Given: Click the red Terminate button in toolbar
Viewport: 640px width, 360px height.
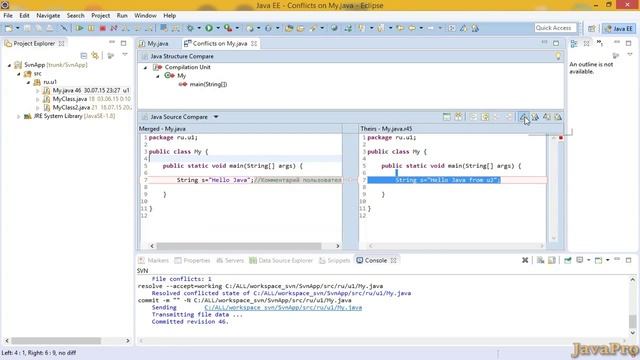Looking at the screenshot, I should click(x=102, y=28).
